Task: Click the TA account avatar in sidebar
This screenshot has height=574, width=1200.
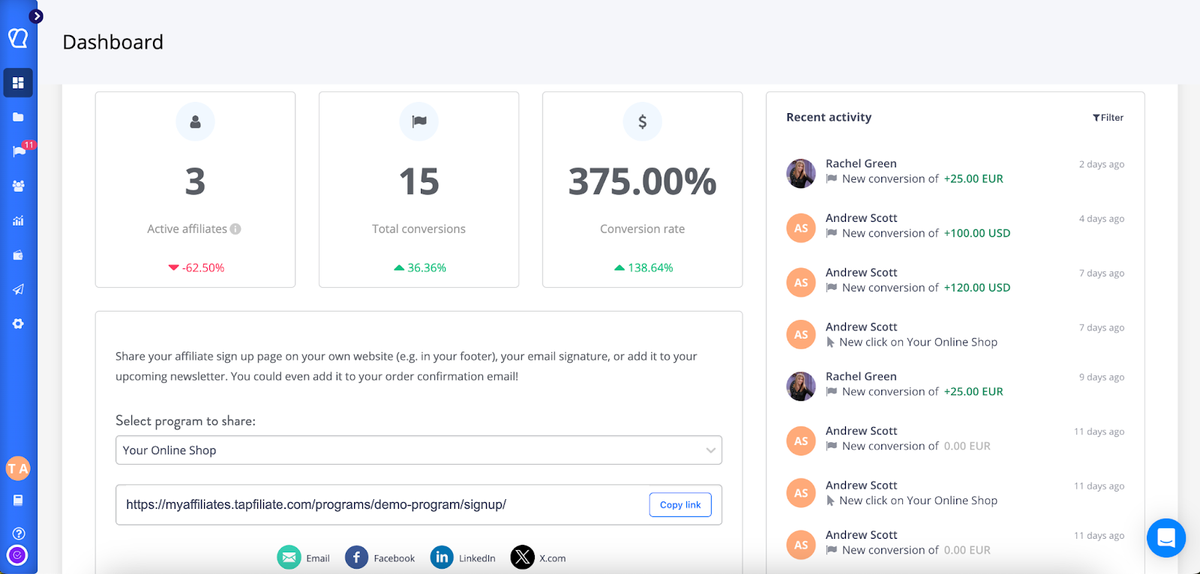Action: 18,468
